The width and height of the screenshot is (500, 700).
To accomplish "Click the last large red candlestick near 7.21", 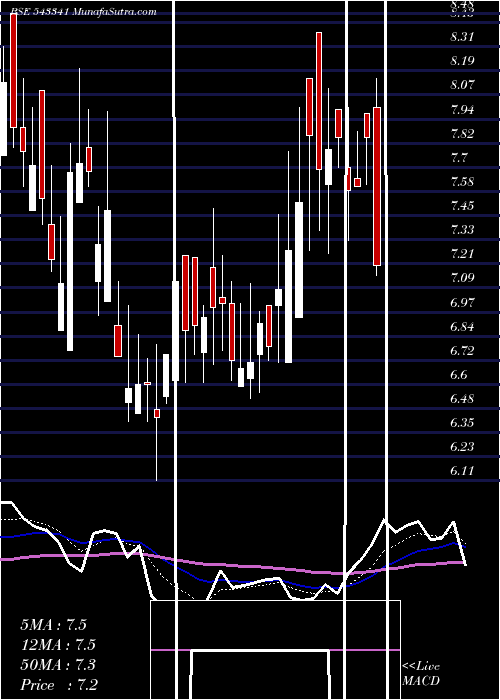I will click(x=377, y=186).
